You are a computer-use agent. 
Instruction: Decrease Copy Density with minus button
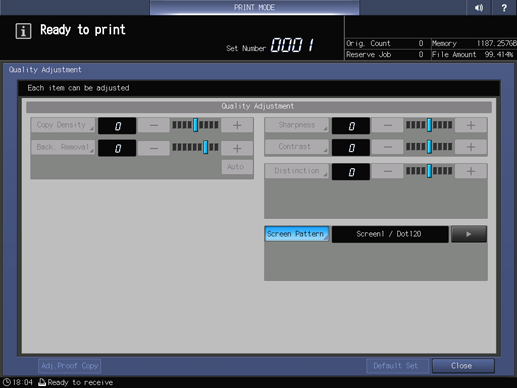pyautogui.click(x=154, y=125)
